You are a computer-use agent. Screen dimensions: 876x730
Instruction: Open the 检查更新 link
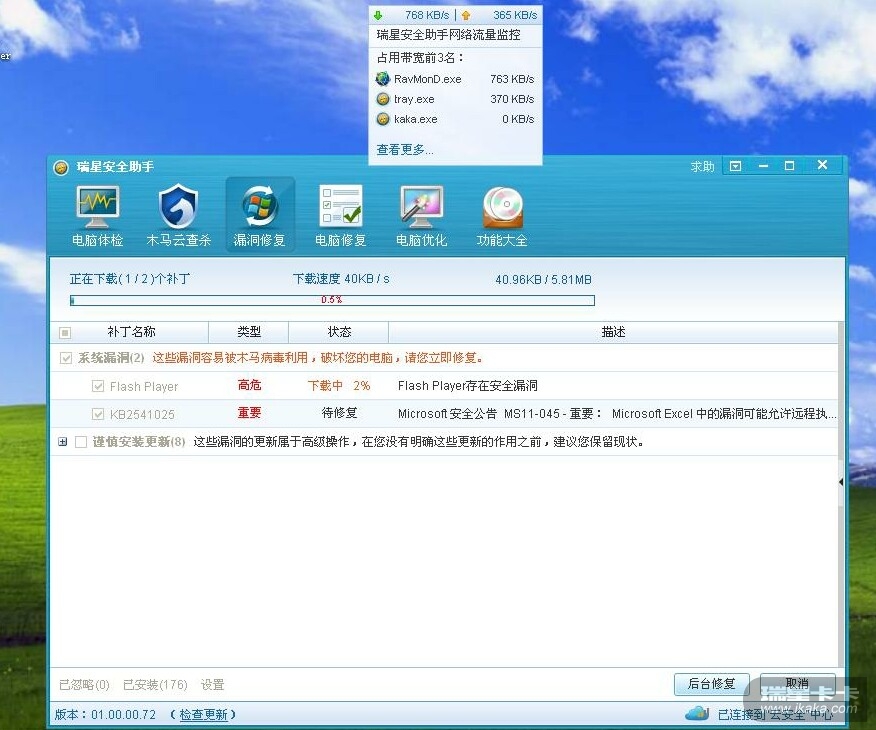click(203, 714)
